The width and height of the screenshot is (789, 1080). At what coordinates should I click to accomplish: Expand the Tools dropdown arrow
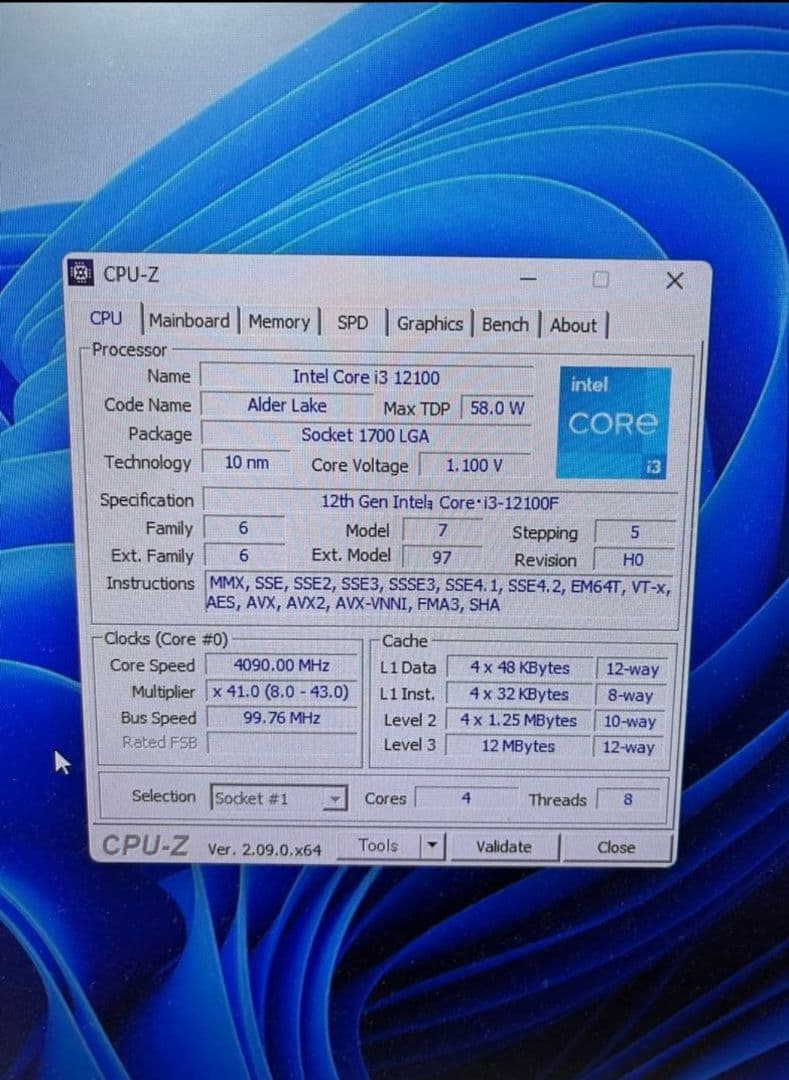pos(432,846)
